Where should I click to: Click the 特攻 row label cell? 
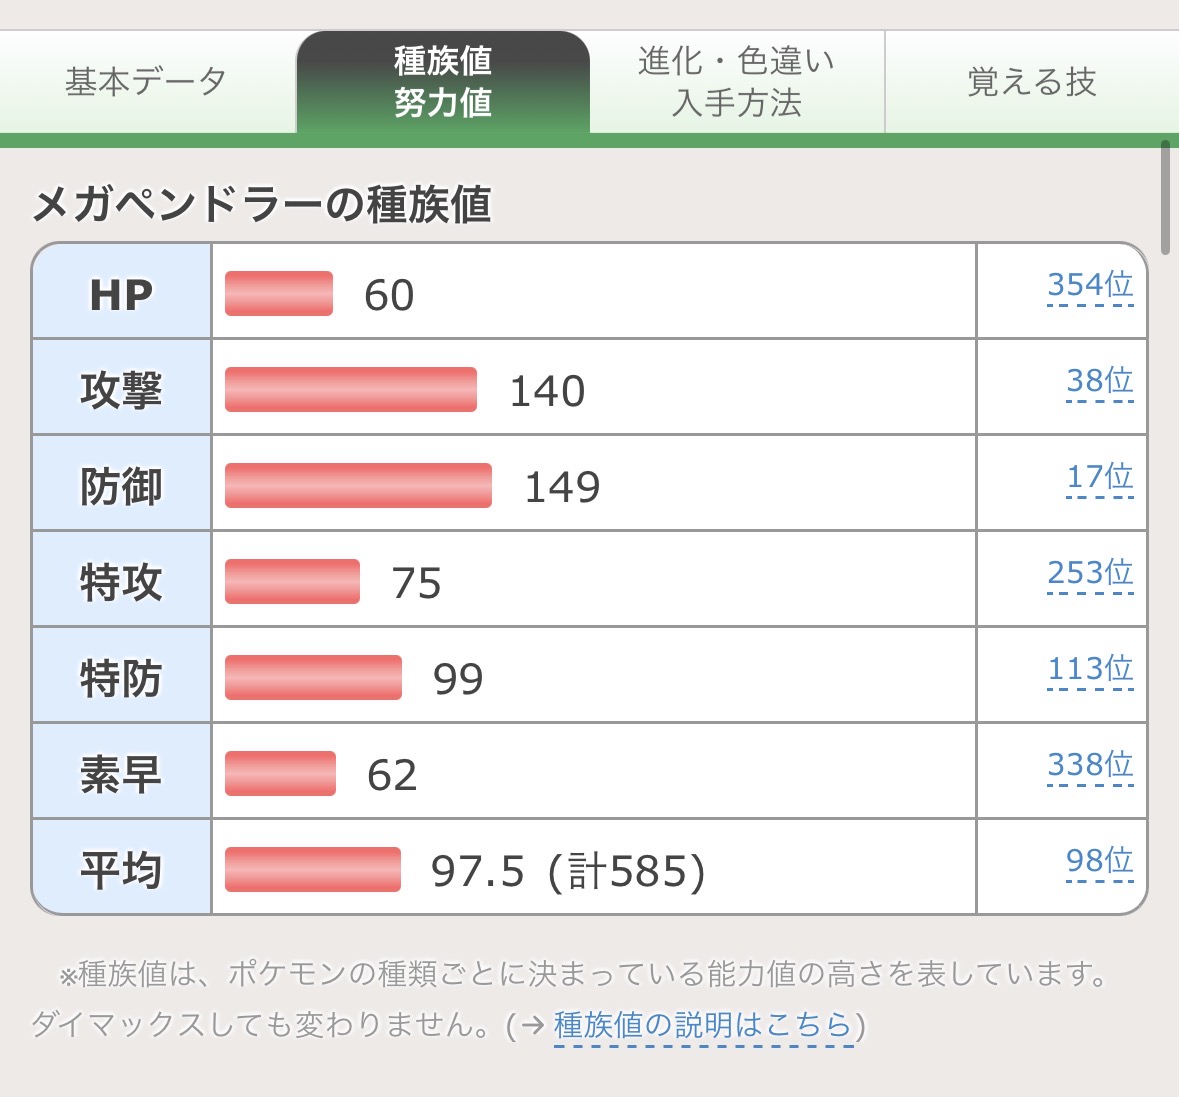(x=121, y=580)
